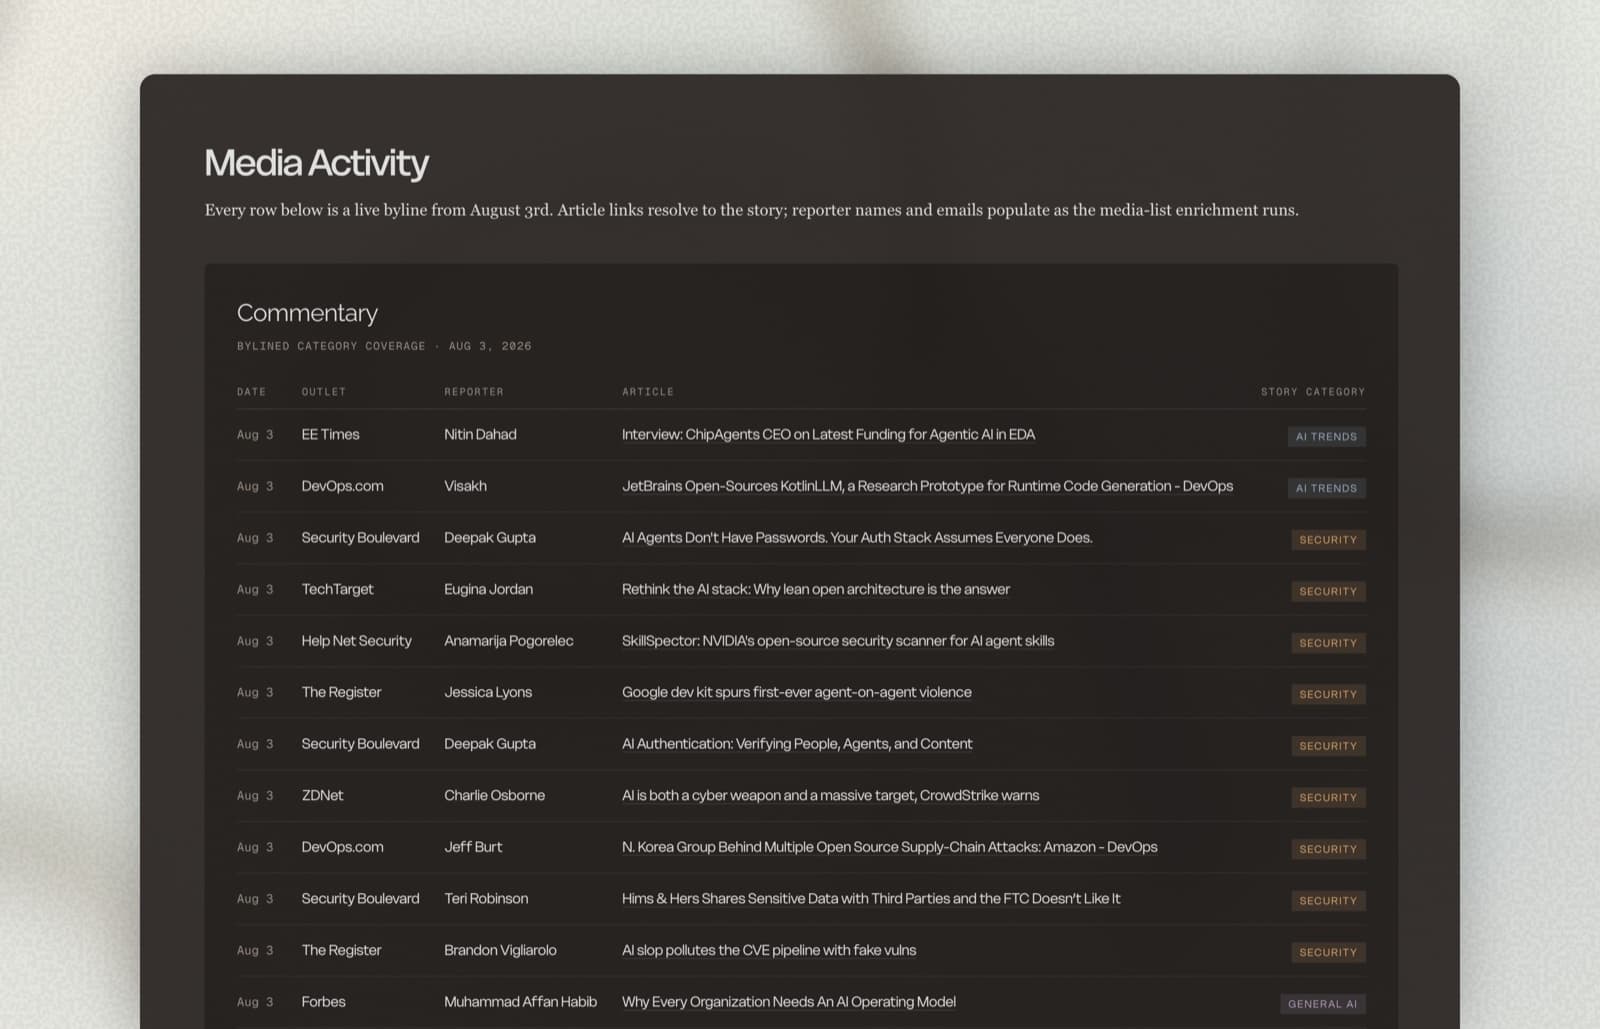The height and width of the screenshot is (1029, 1600).
Task: Click the SECURITY tag on Help Net Security row
Action: [x=1328, y=643]
